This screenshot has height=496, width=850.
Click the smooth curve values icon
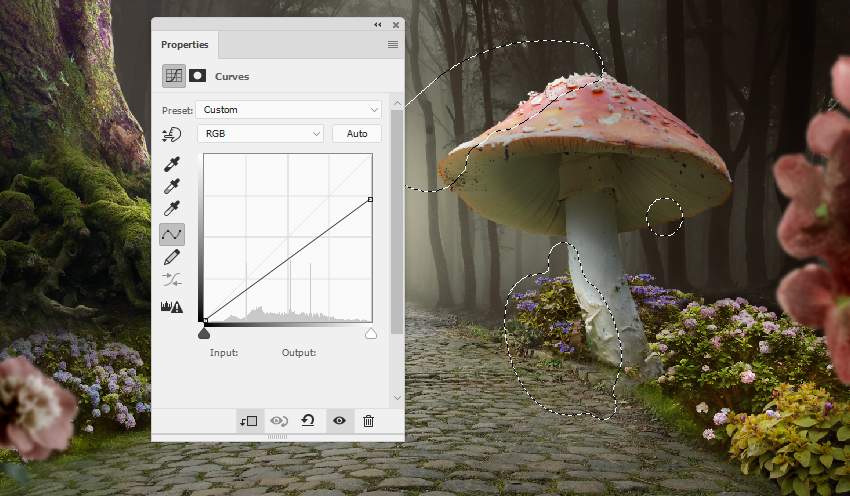pos(172,280)
